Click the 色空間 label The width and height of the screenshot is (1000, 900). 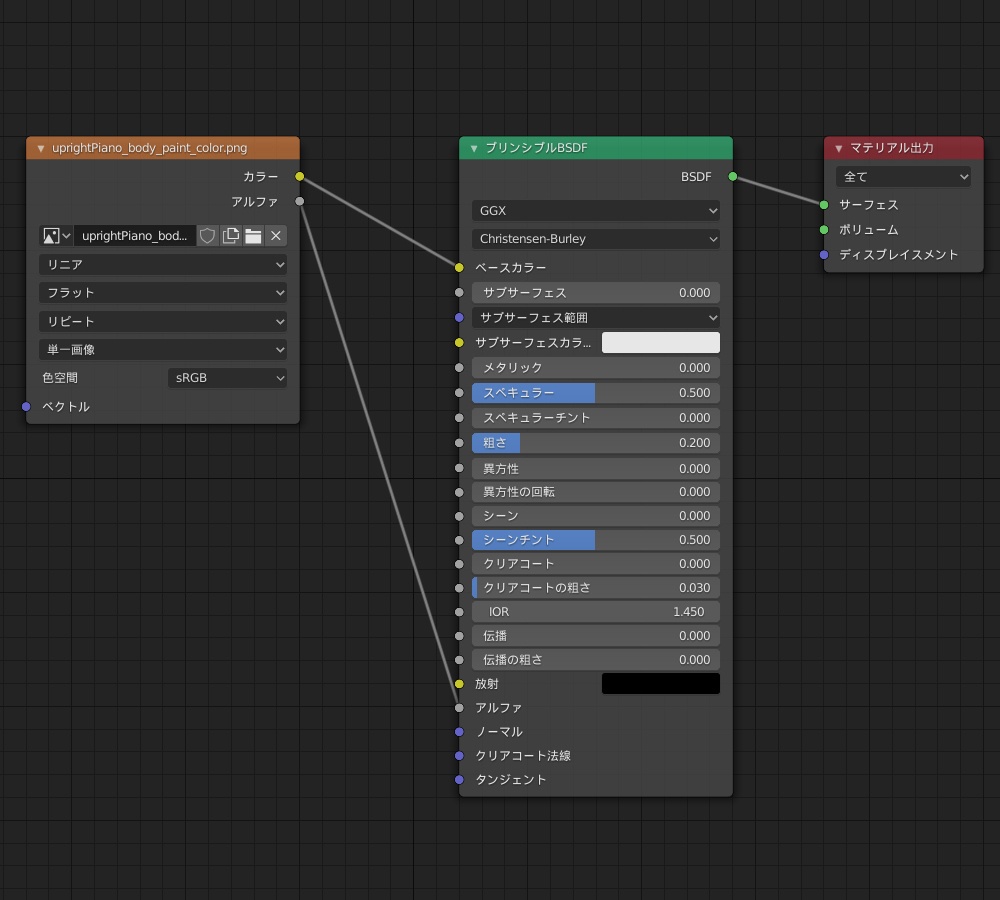60,378
